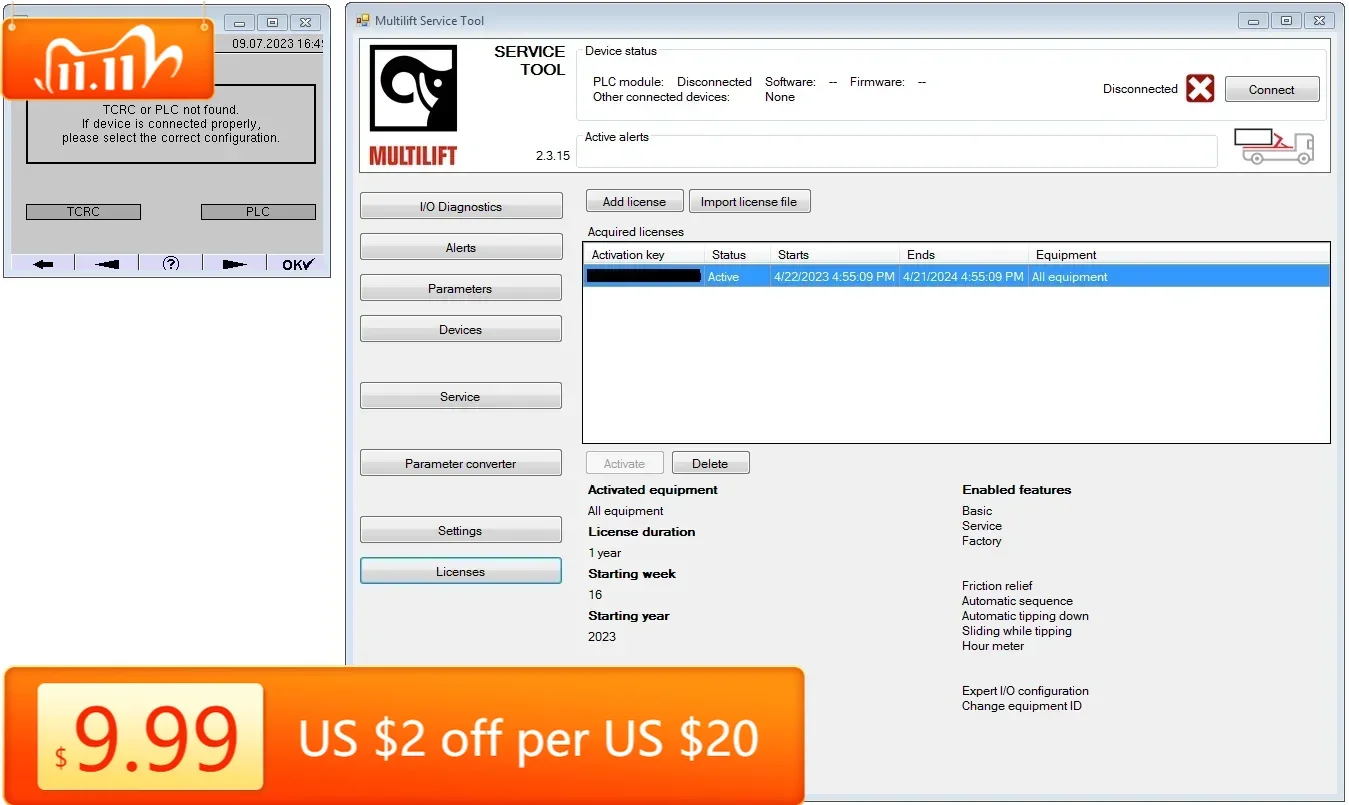The image size is (1349, 805).
Task: Click the 'Automatic sequence' feature text
Action: click(x=1017, y=601)
